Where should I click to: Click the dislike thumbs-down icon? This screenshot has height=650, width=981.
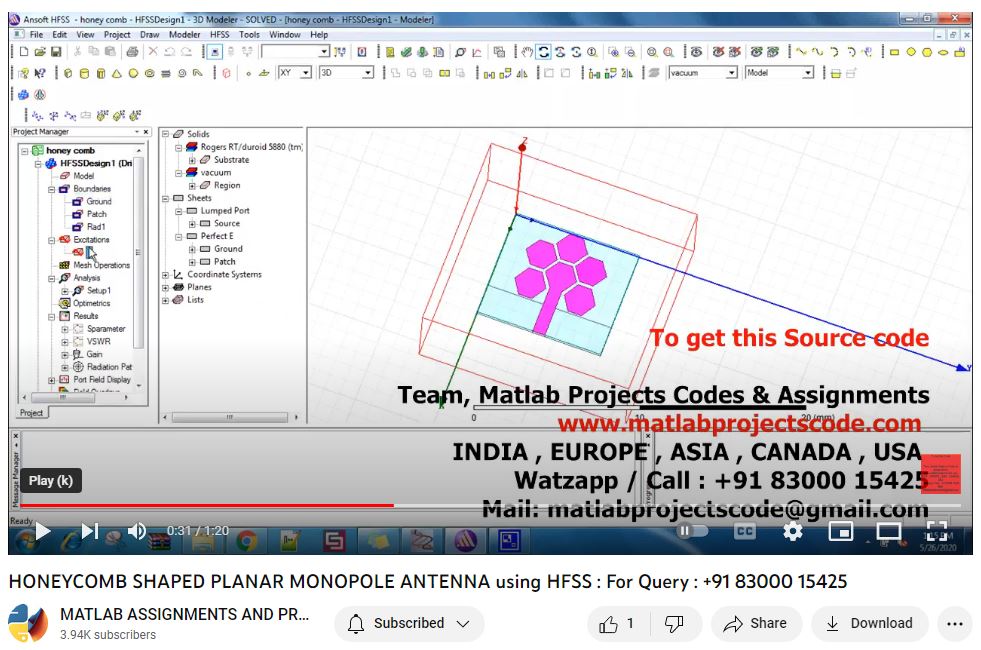point(674,624)
